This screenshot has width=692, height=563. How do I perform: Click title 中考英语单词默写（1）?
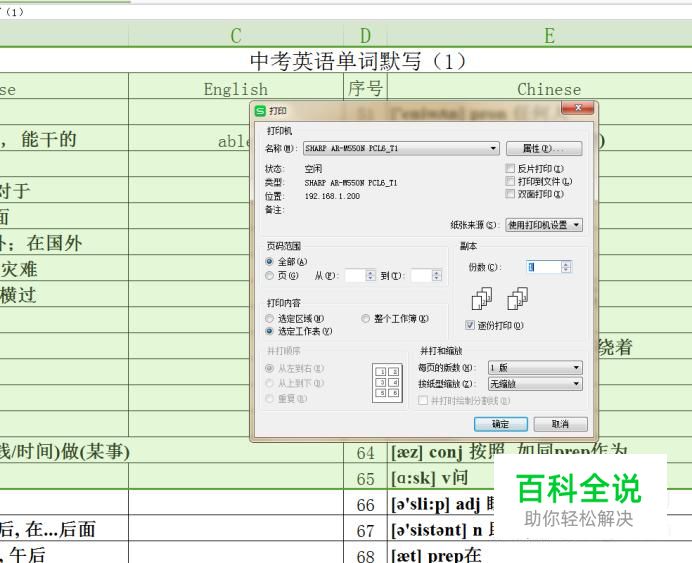point(358,61)
